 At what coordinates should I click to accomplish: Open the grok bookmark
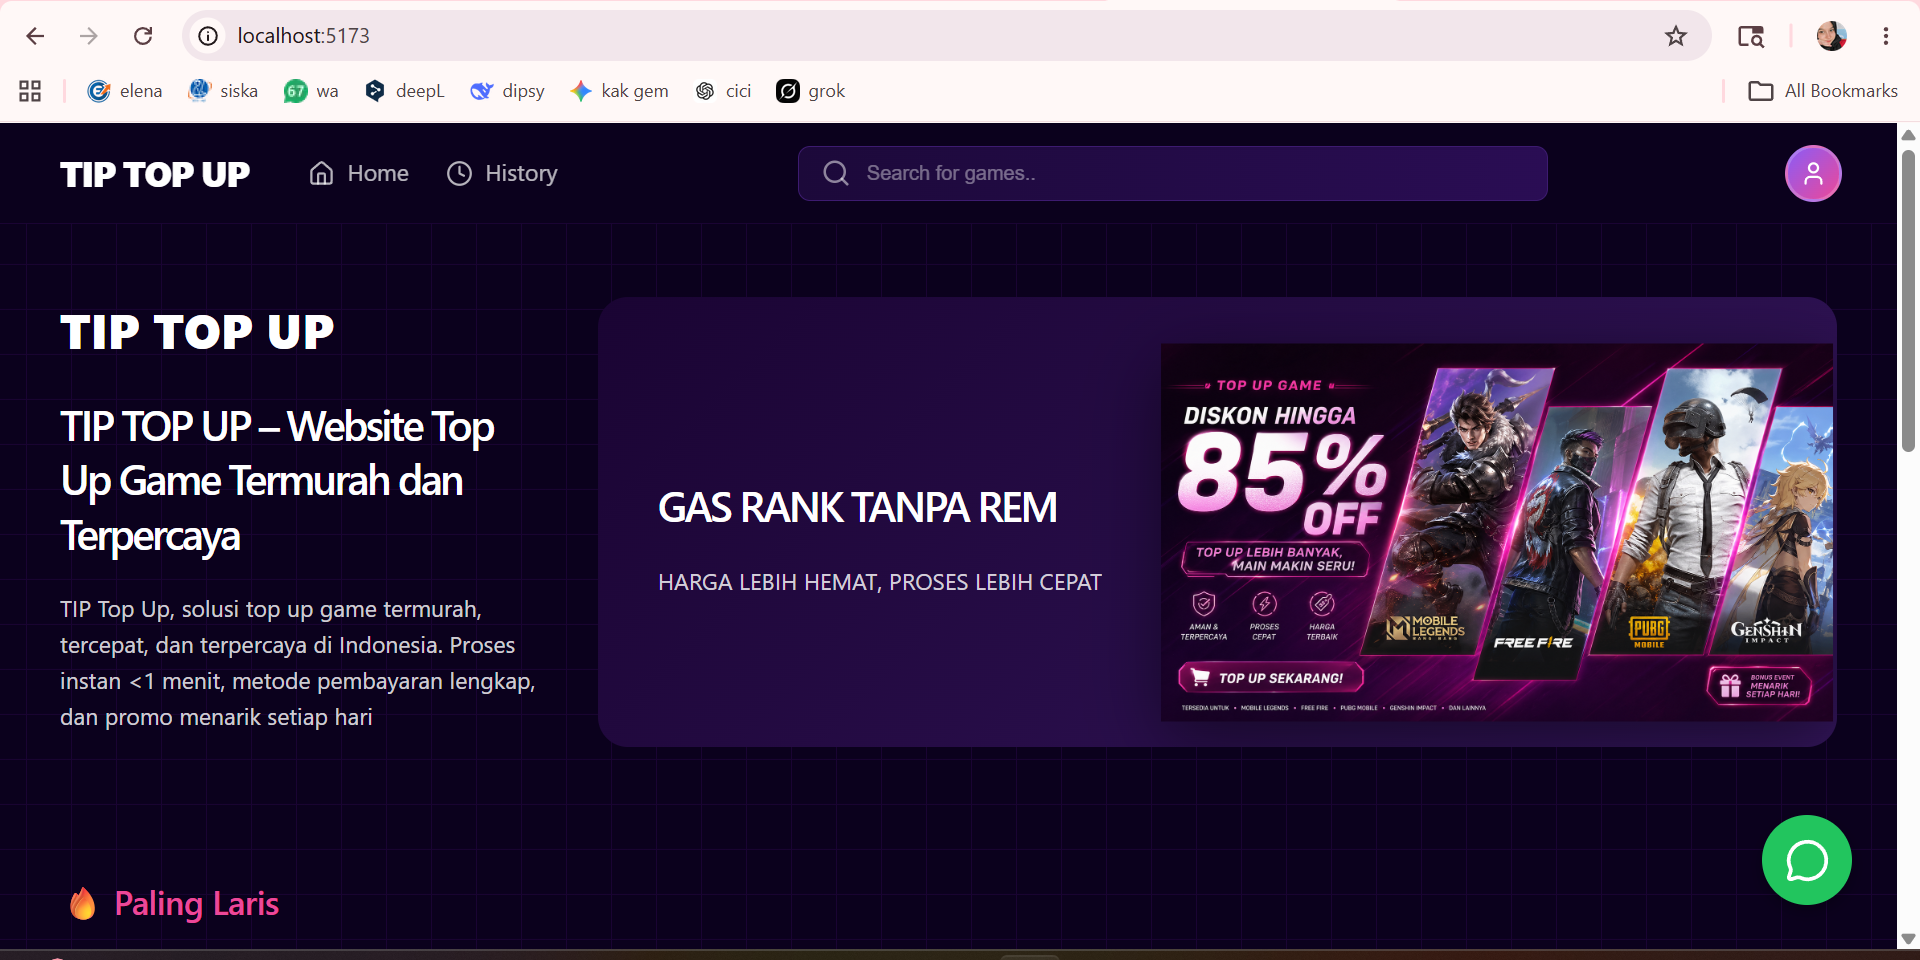coord(811,91)
